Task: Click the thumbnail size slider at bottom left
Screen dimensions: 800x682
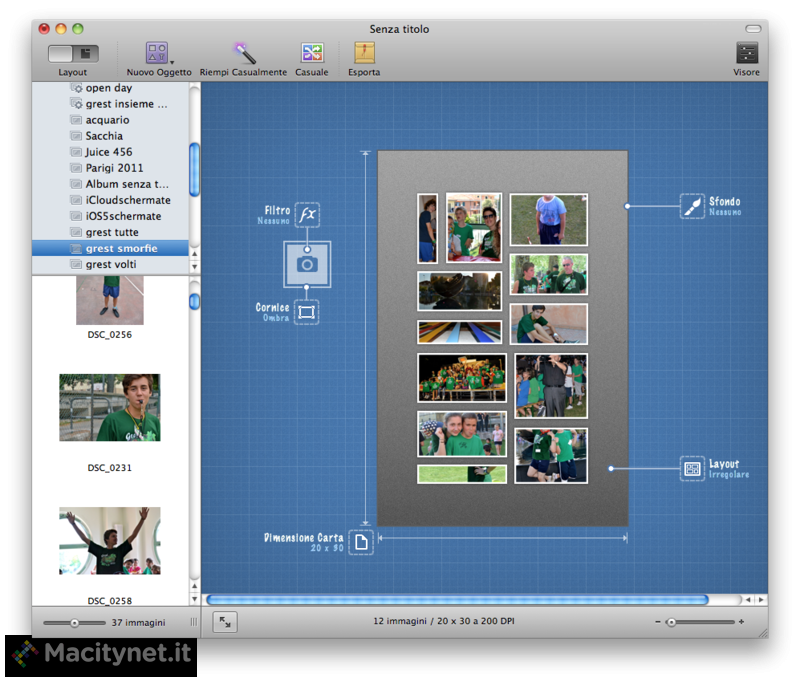Action: [74, 623]
